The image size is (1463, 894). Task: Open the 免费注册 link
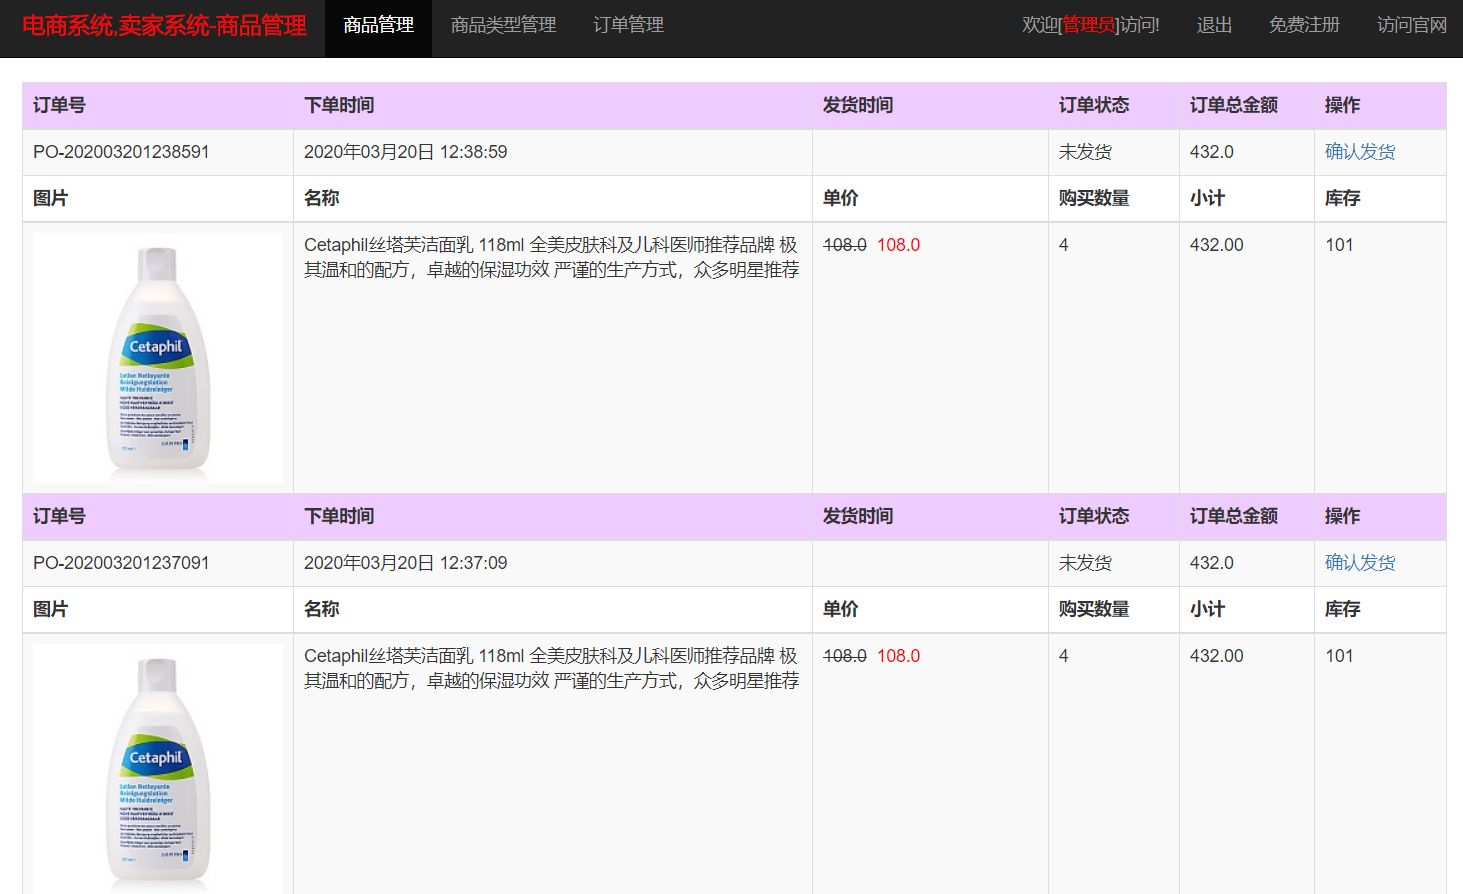click(x=1304, y=25)
